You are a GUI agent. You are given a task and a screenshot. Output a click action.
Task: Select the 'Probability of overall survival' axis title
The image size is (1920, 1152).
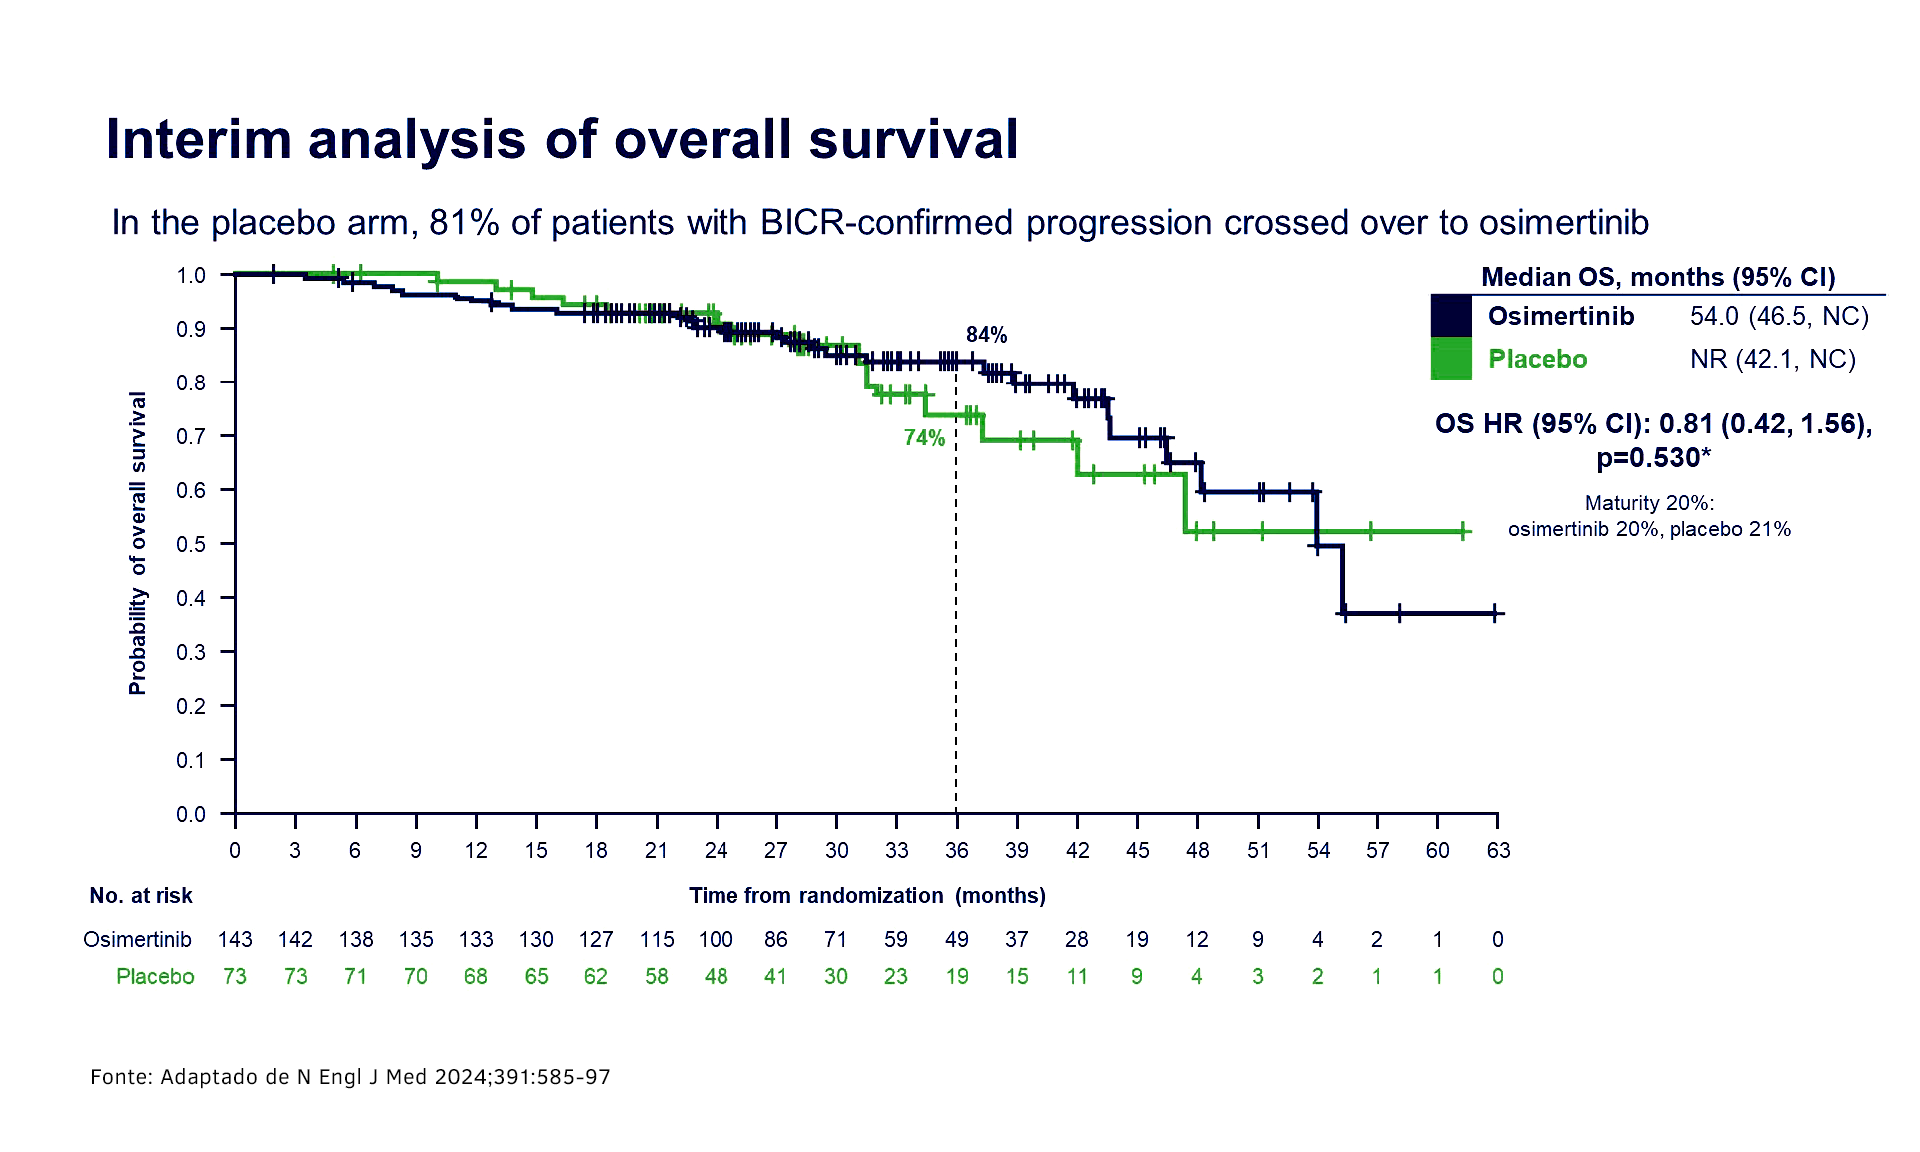[137, 543]
